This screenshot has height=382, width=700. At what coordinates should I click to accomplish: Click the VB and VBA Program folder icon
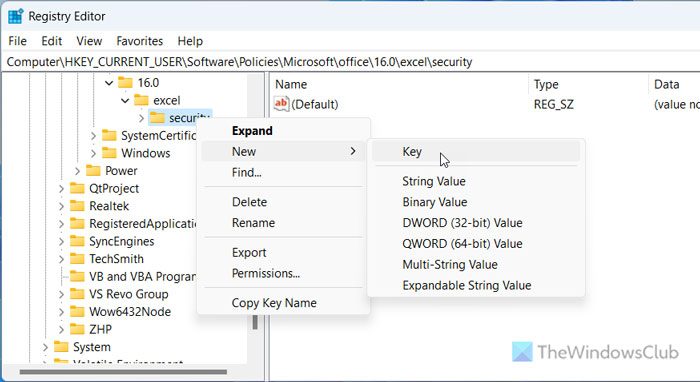(x=77, y=276)
